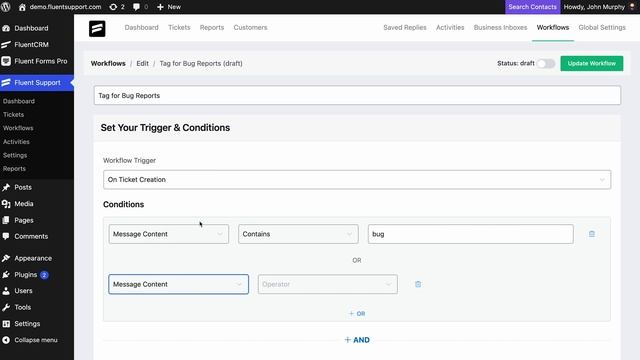Click the condition value field containing 'bug'
Screen dimensions: 640x360
471,234
